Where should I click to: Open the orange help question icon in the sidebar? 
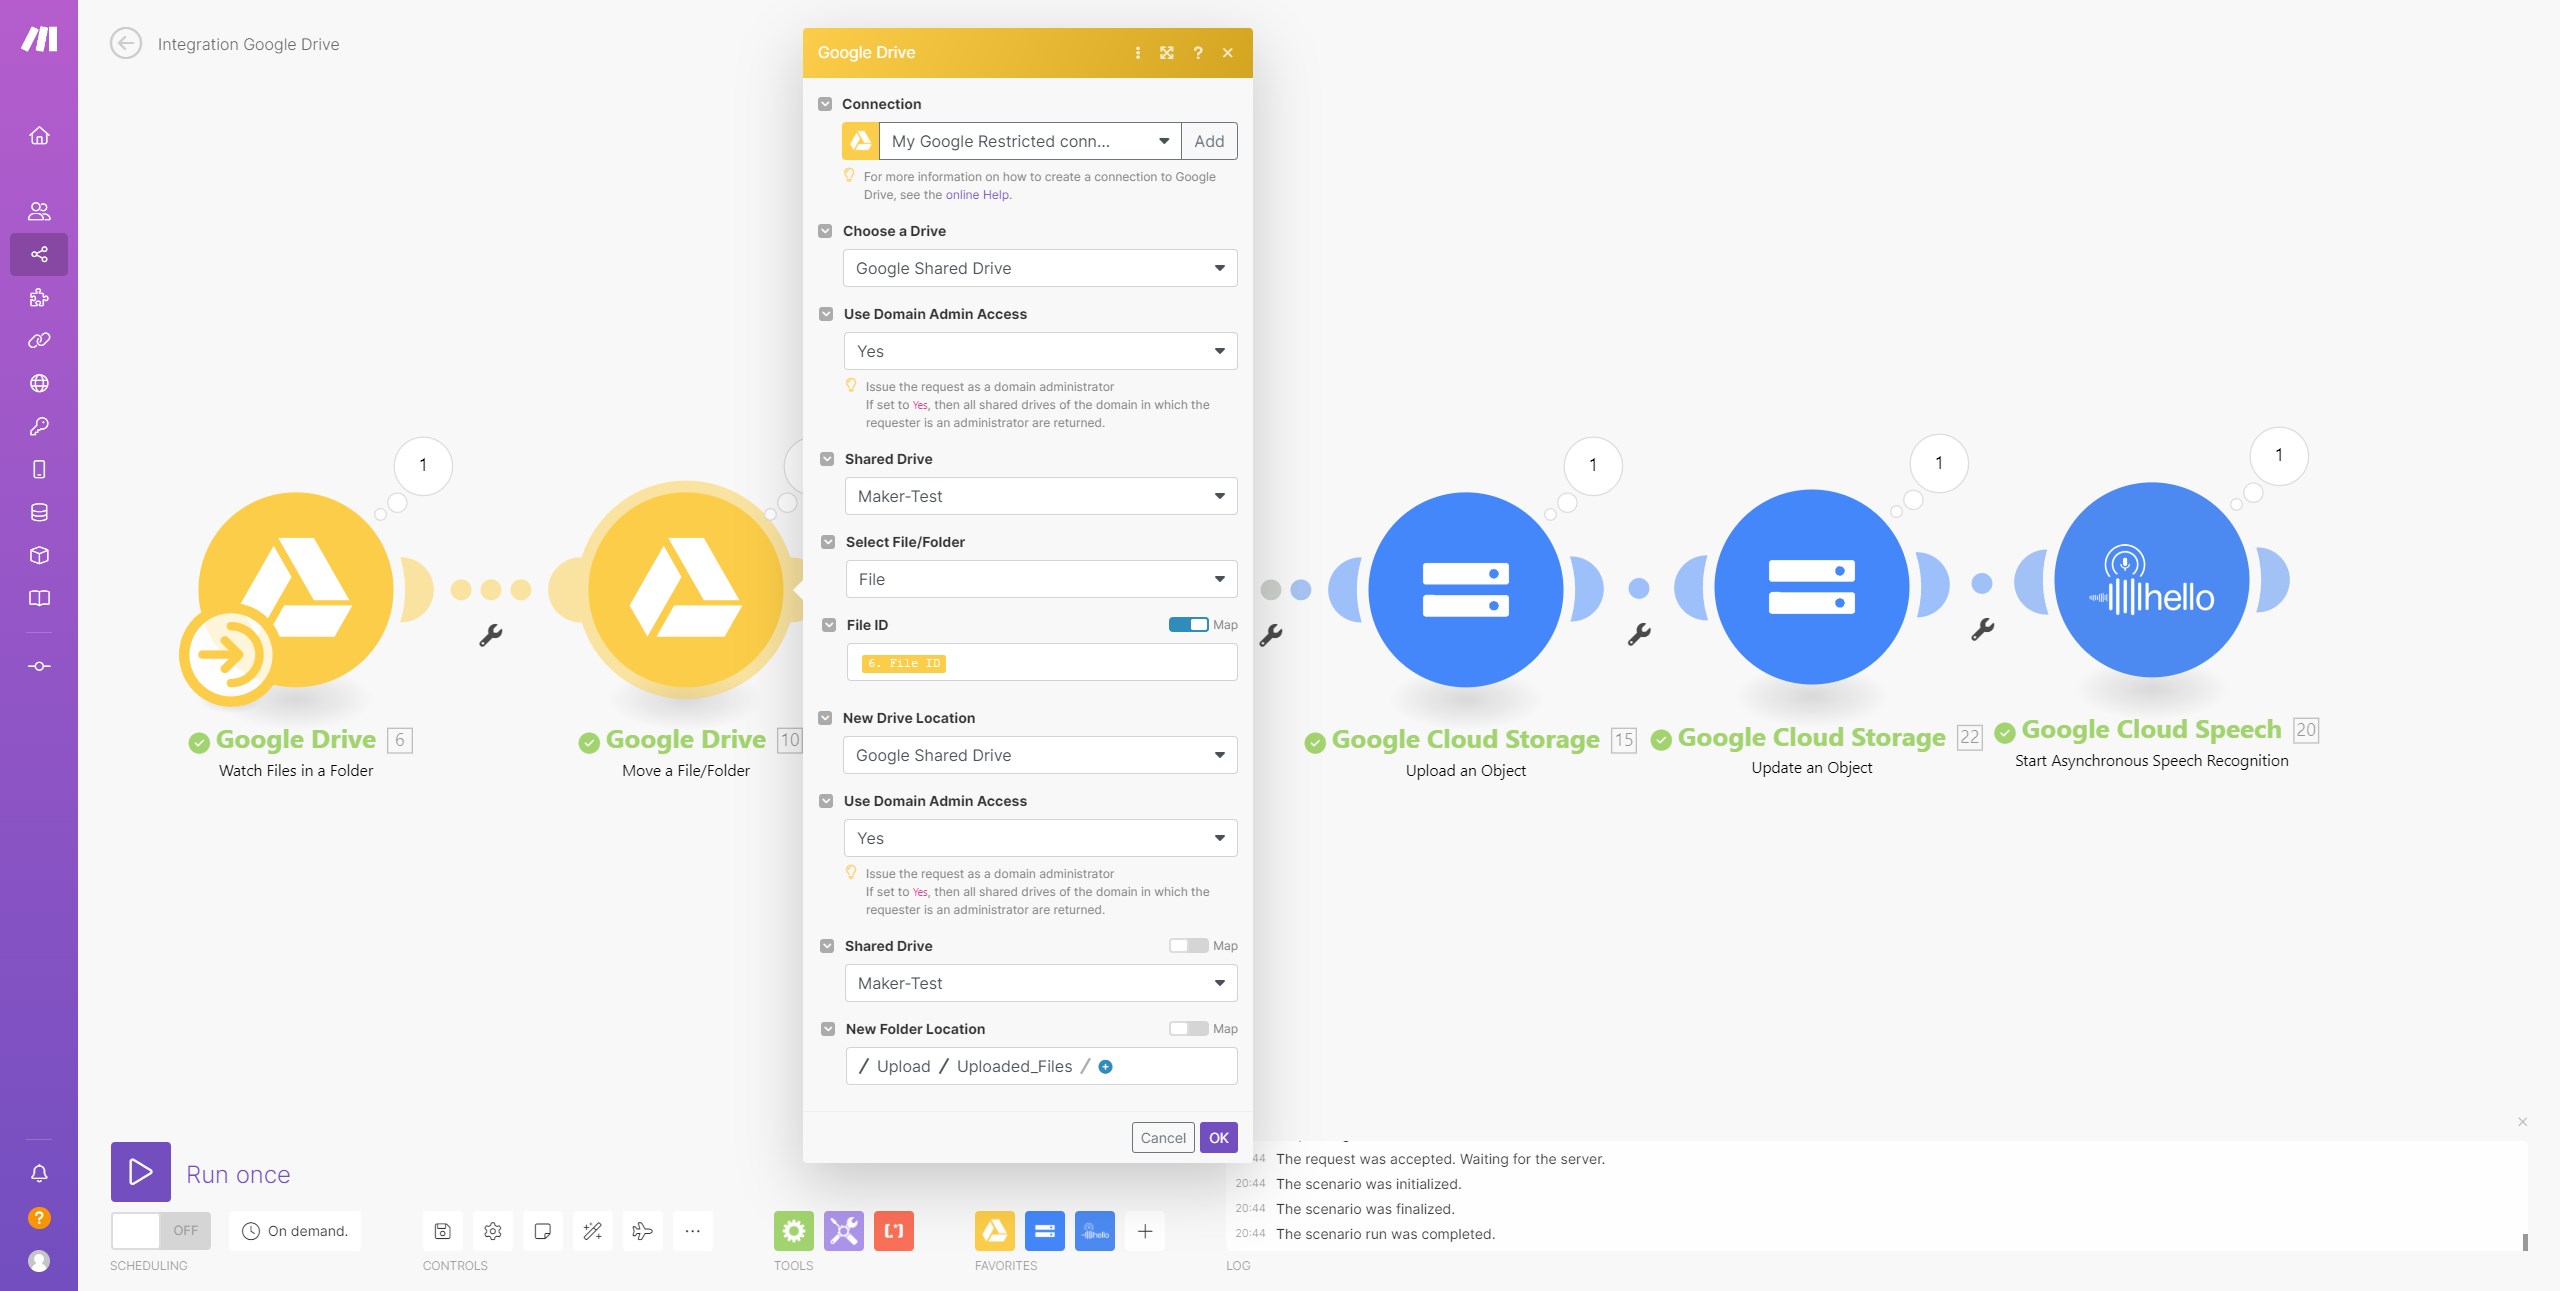[x=39, y=1217]
